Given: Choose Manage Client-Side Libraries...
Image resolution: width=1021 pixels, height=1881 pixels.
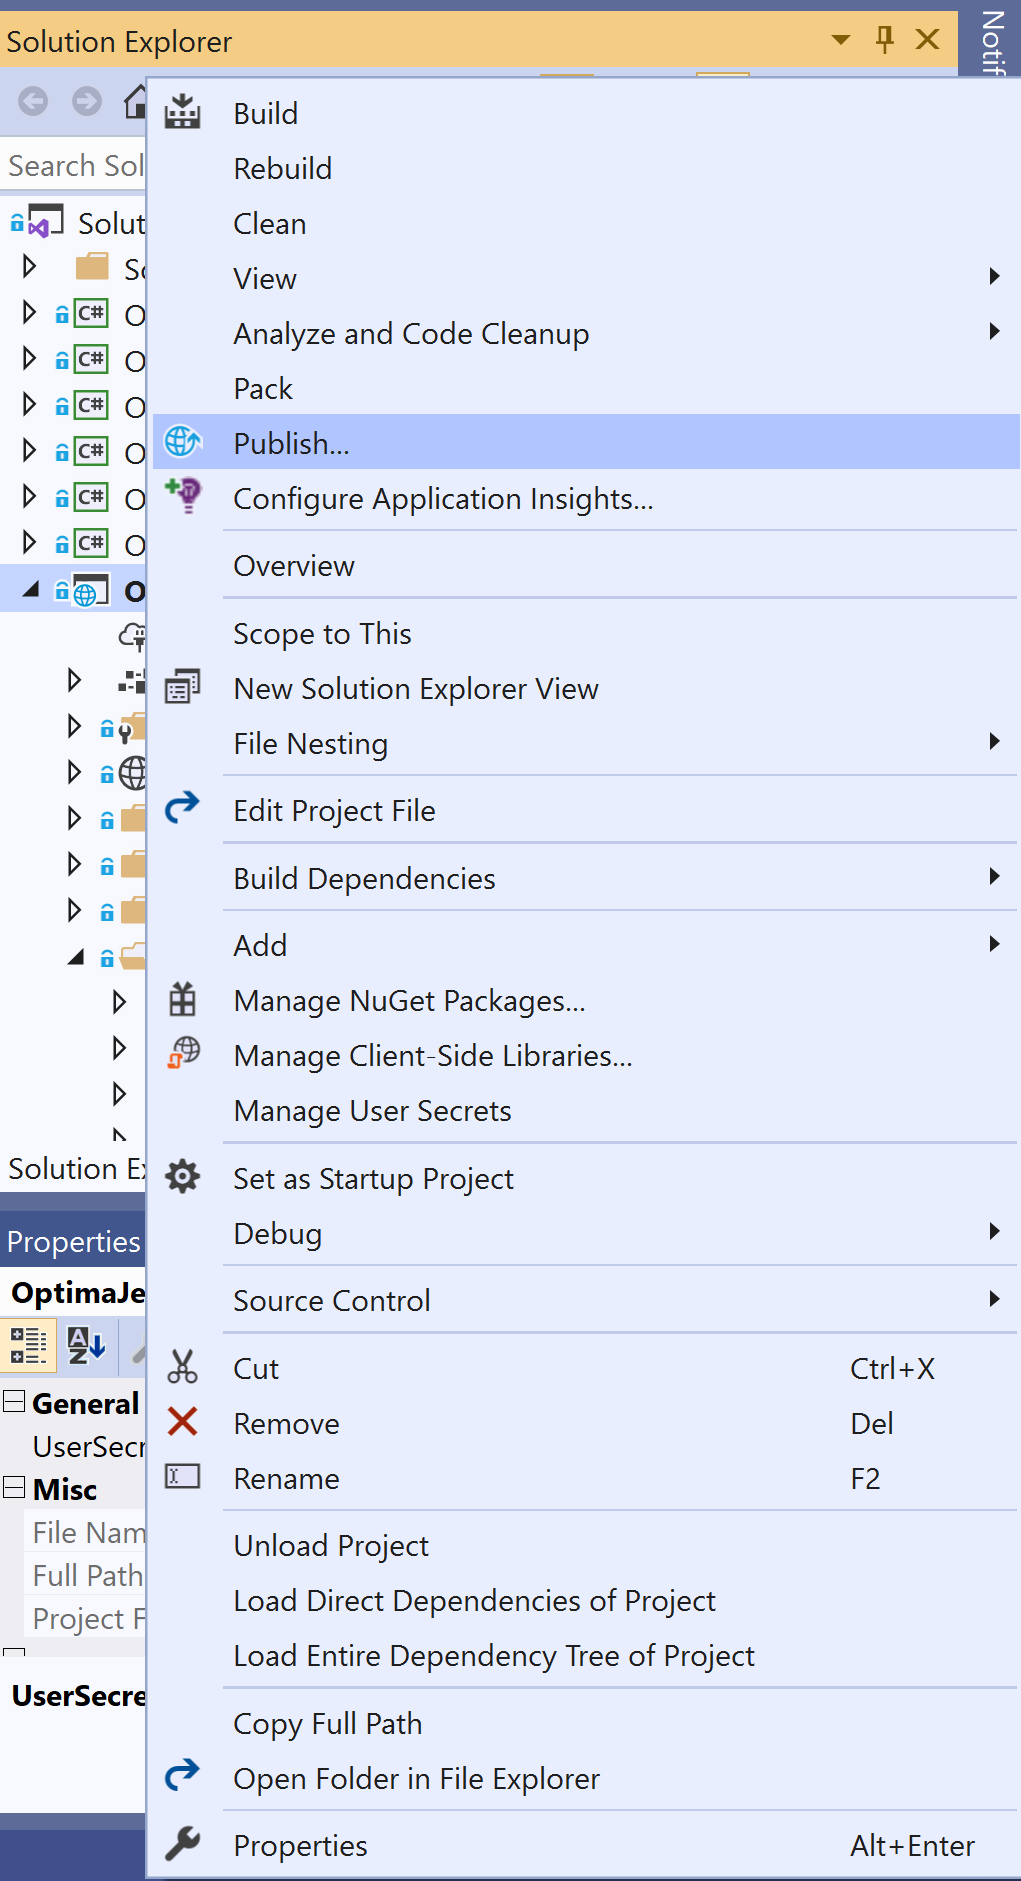Looking at the screenshot, I should coord(586,1055).
